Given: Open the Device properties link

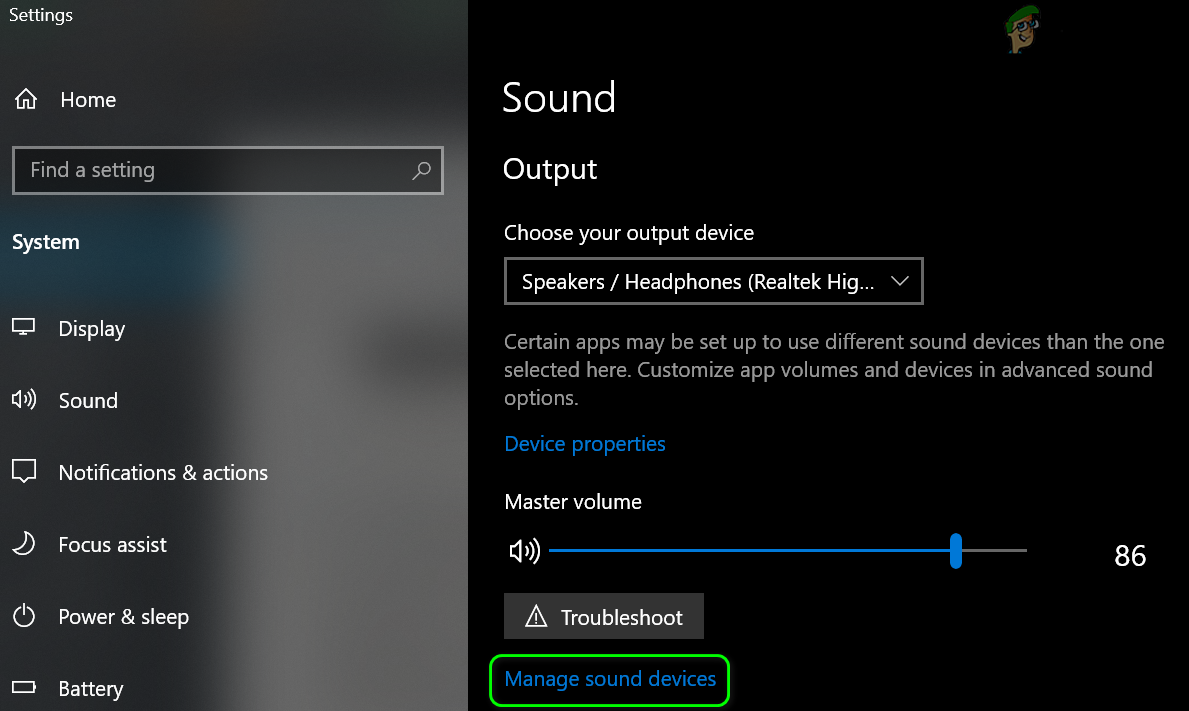Looking at the screenshot, I should coord(585,444).
